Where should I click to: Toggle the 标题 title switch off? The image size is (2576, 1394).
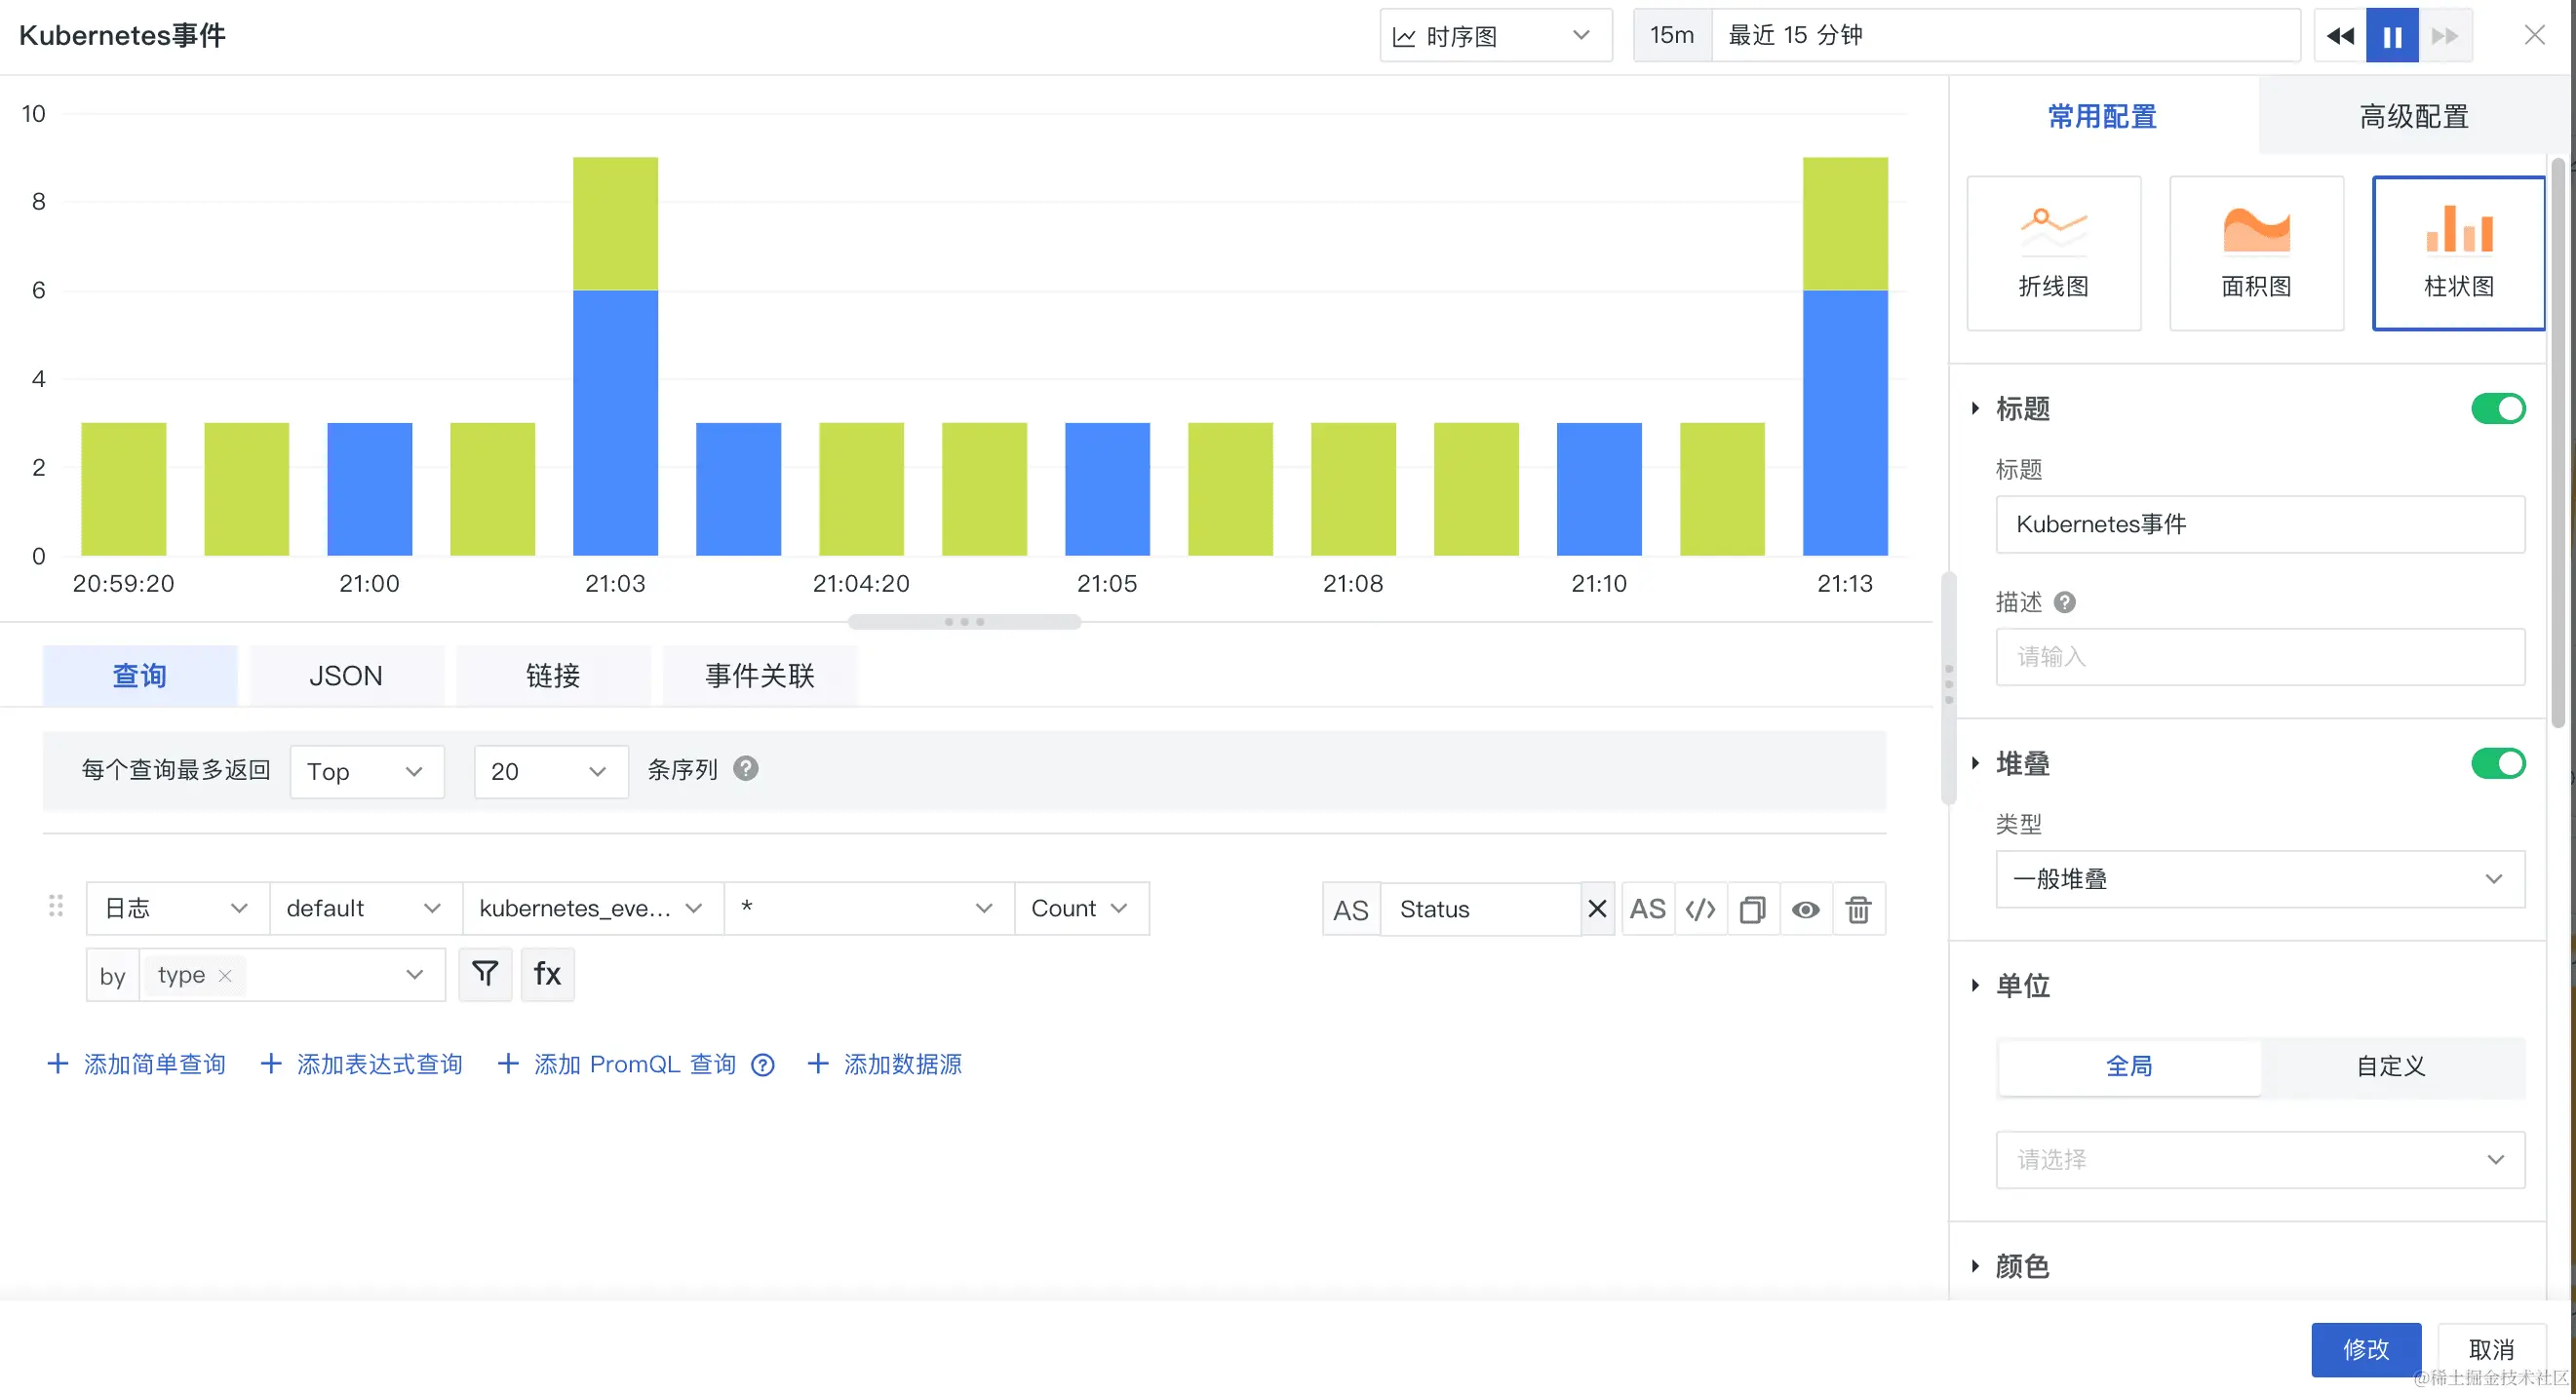click(2497, 408)
